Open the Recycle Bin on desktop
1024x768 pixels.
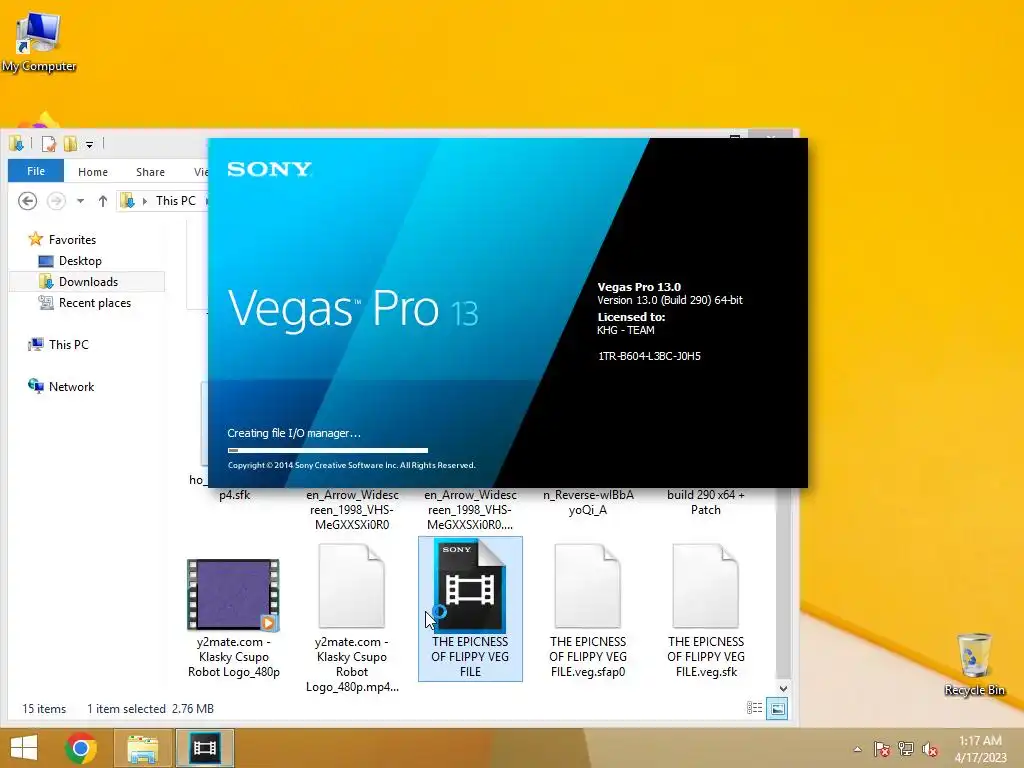tap(974, 665)
